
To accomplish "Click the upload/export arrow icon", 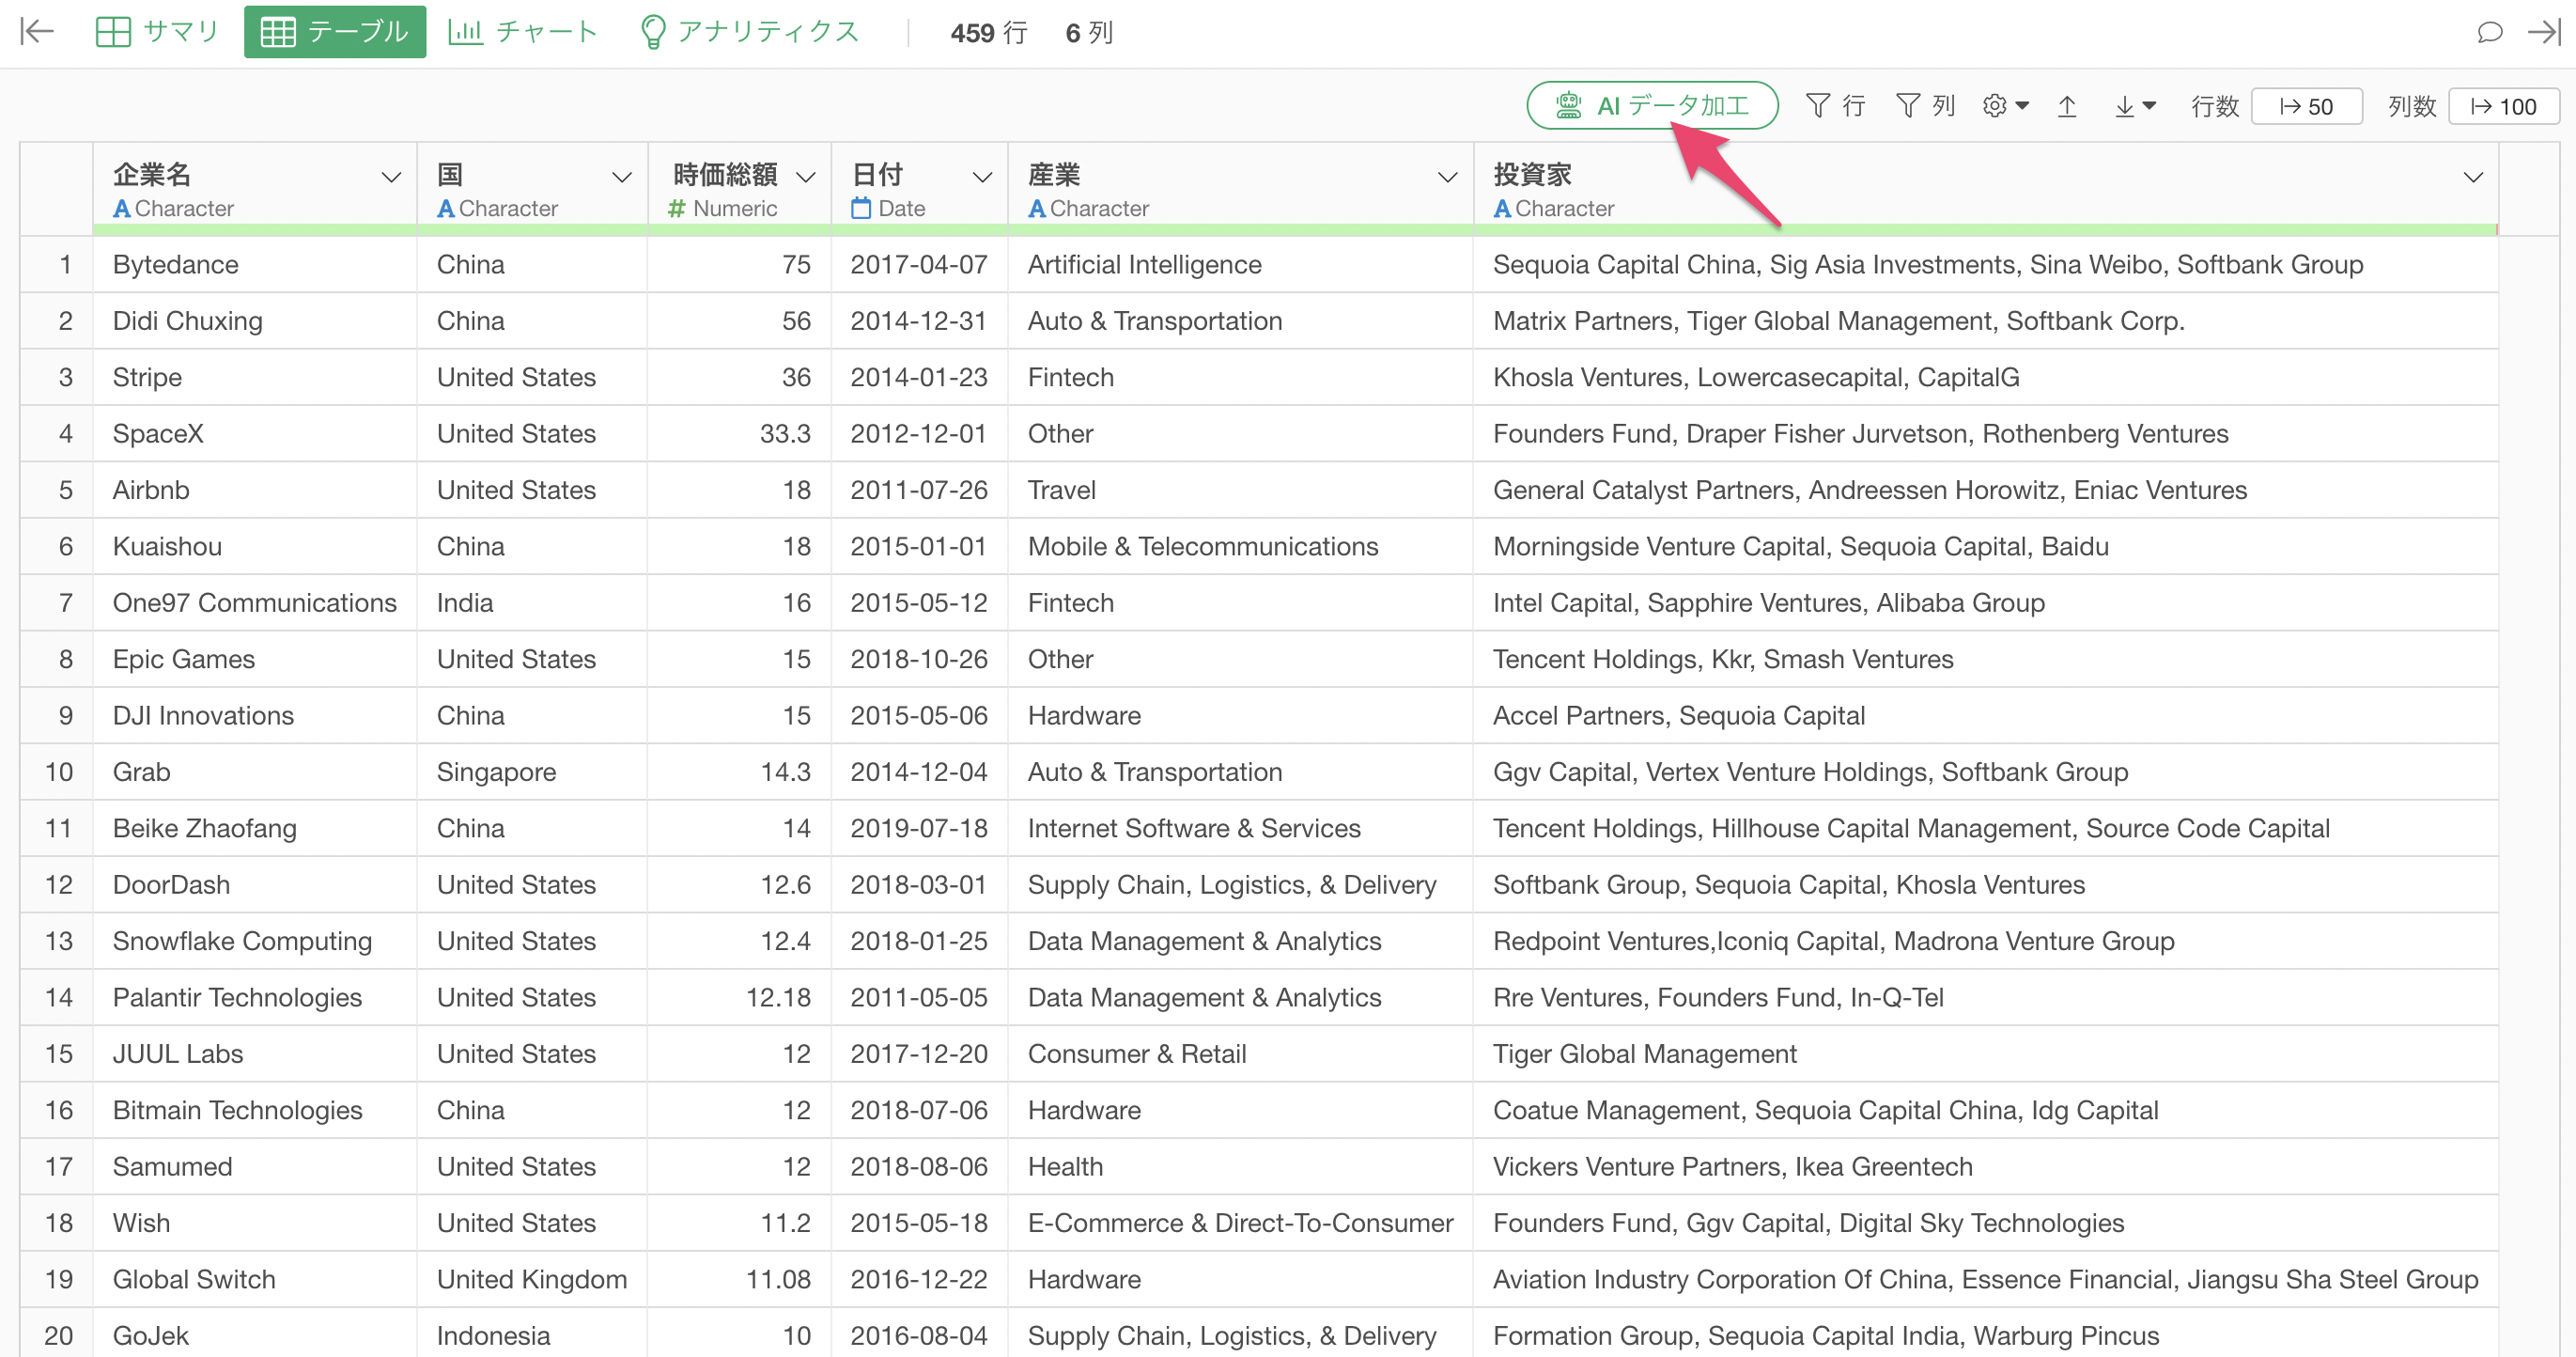I will pyautogui.click(x=2067, y=105).
